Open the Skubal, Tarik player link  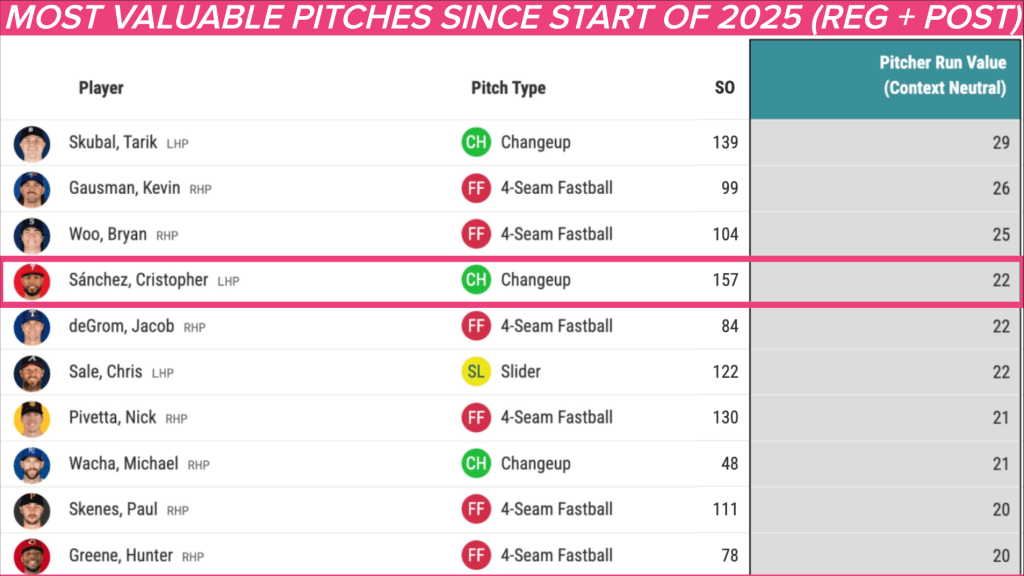coord(113,143)
